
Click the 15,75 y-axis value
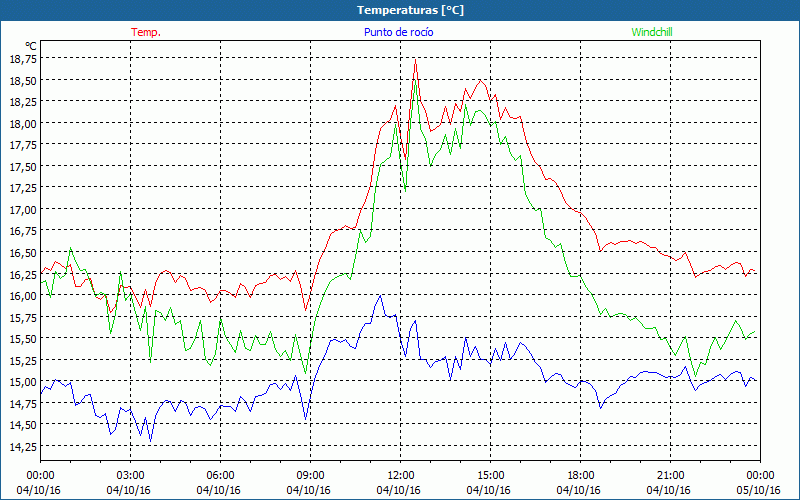23,317
